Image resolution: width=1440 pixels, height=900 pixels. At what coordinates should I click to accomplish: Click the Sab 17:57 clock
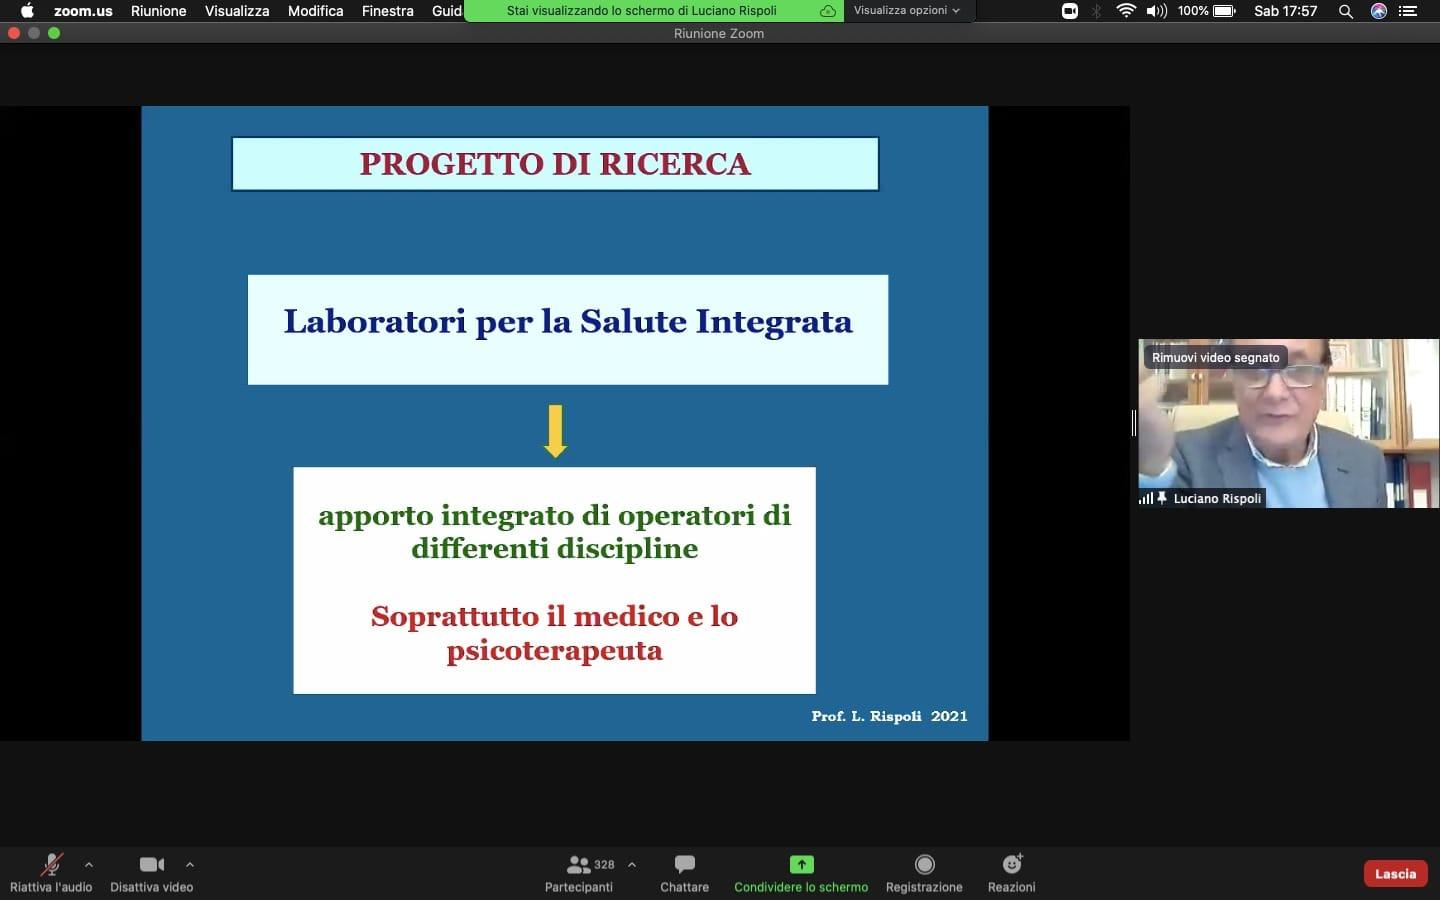(1286, 11)
